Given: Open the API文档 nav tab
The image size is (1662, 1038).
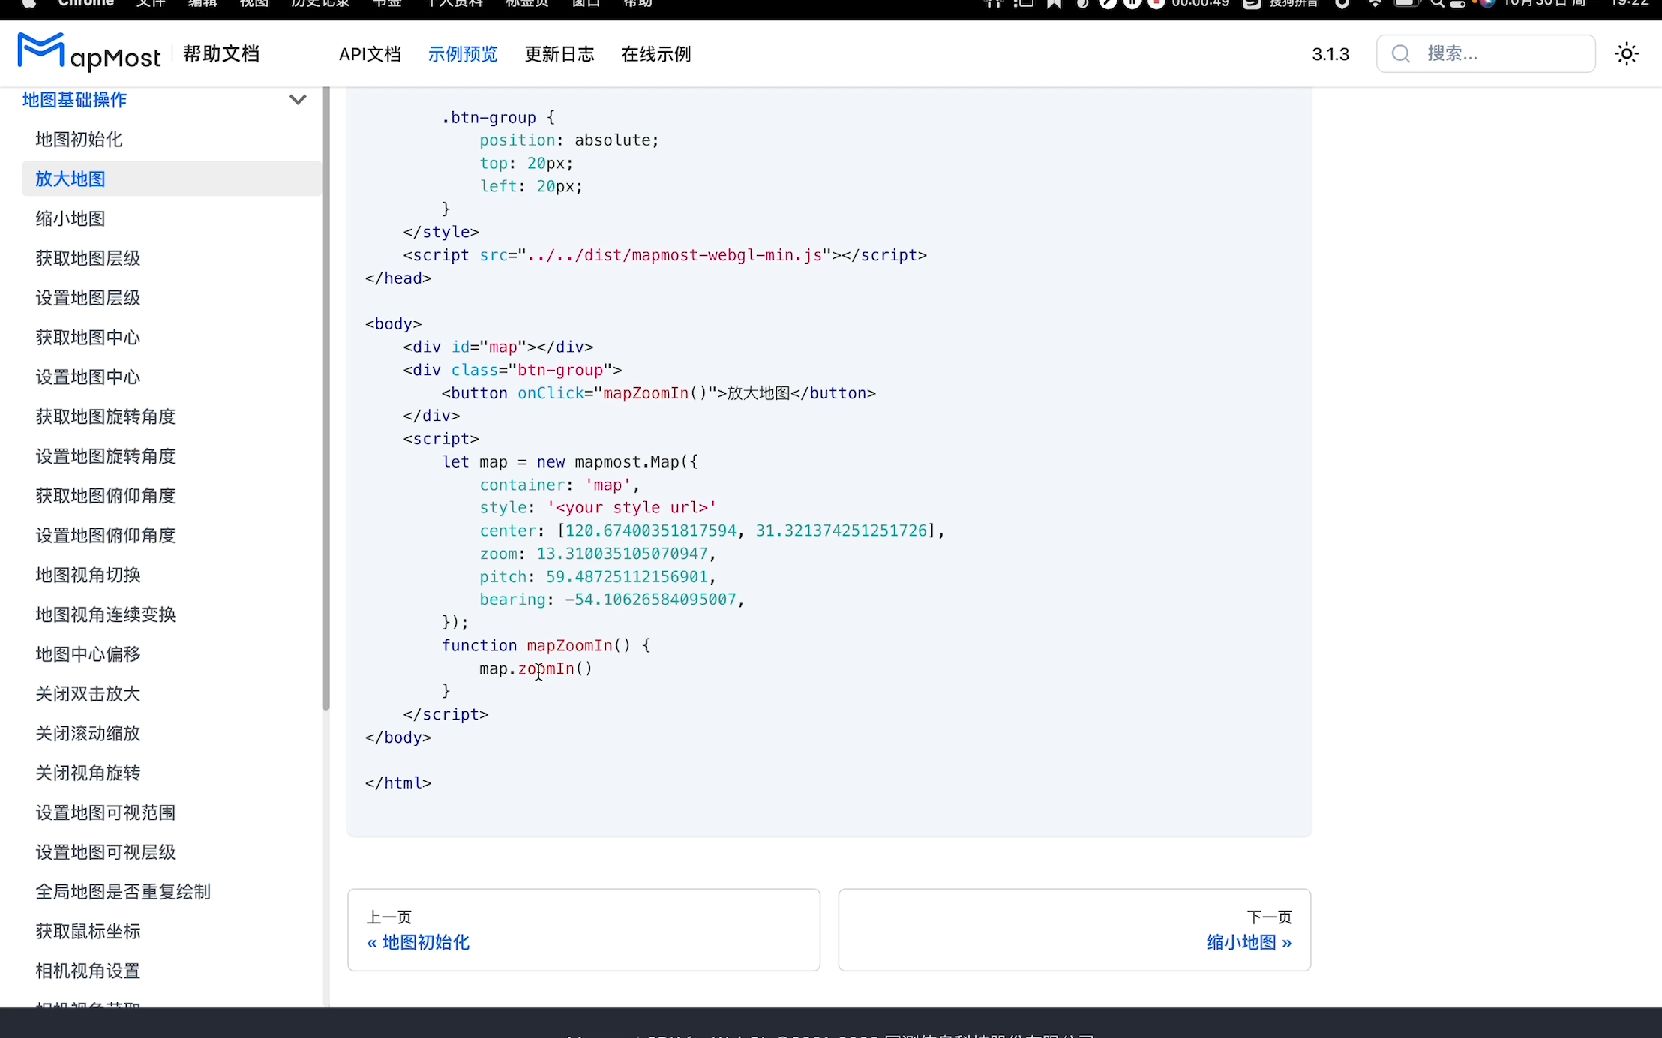Looking at the screenshot, I should 370,54.
